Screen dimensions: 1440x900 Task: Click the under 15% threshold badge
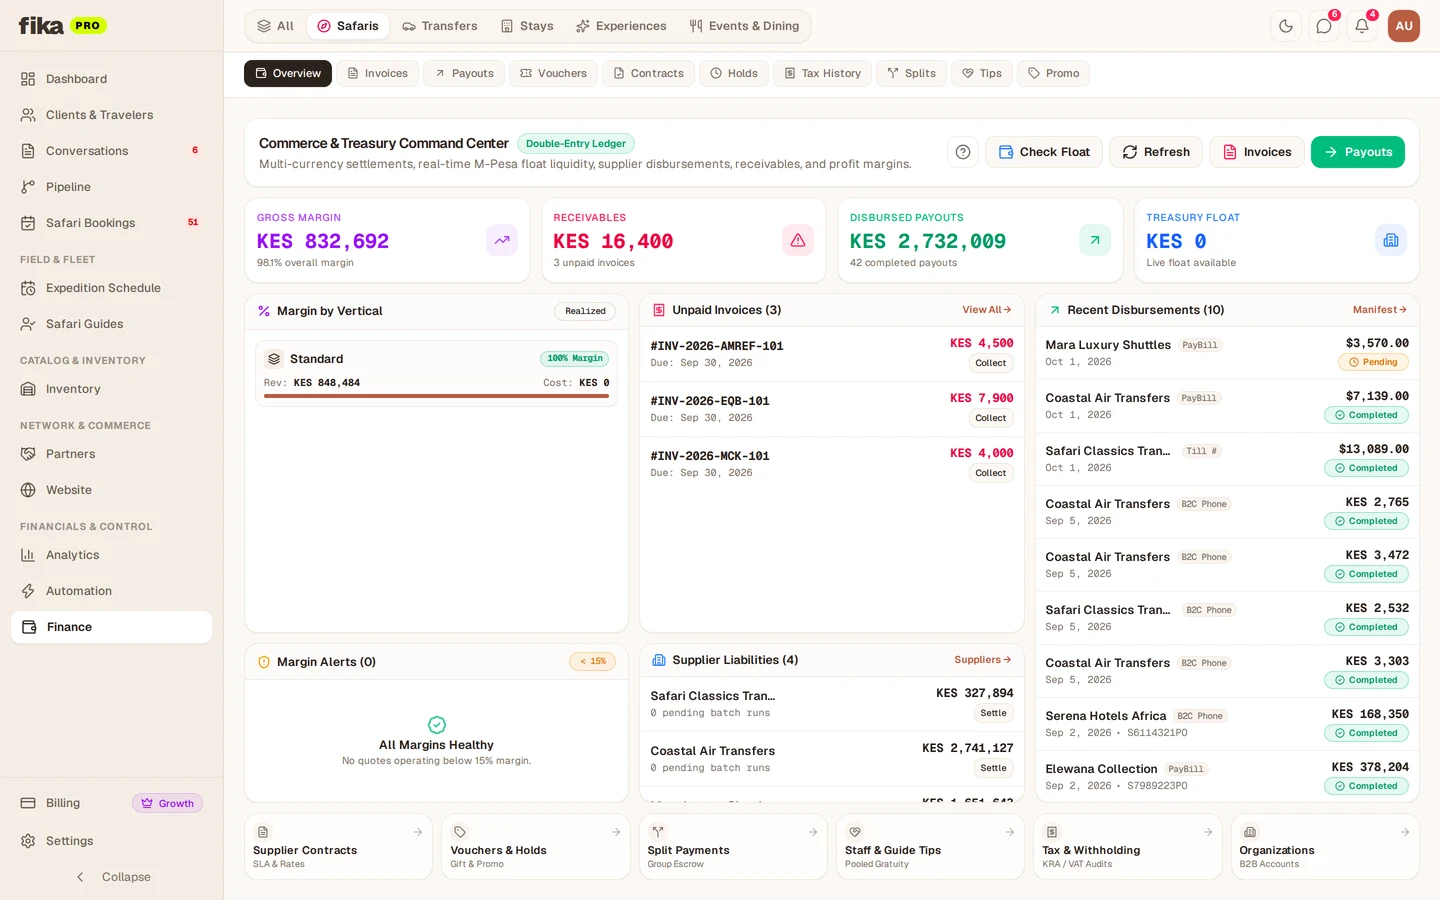(593, 661)
